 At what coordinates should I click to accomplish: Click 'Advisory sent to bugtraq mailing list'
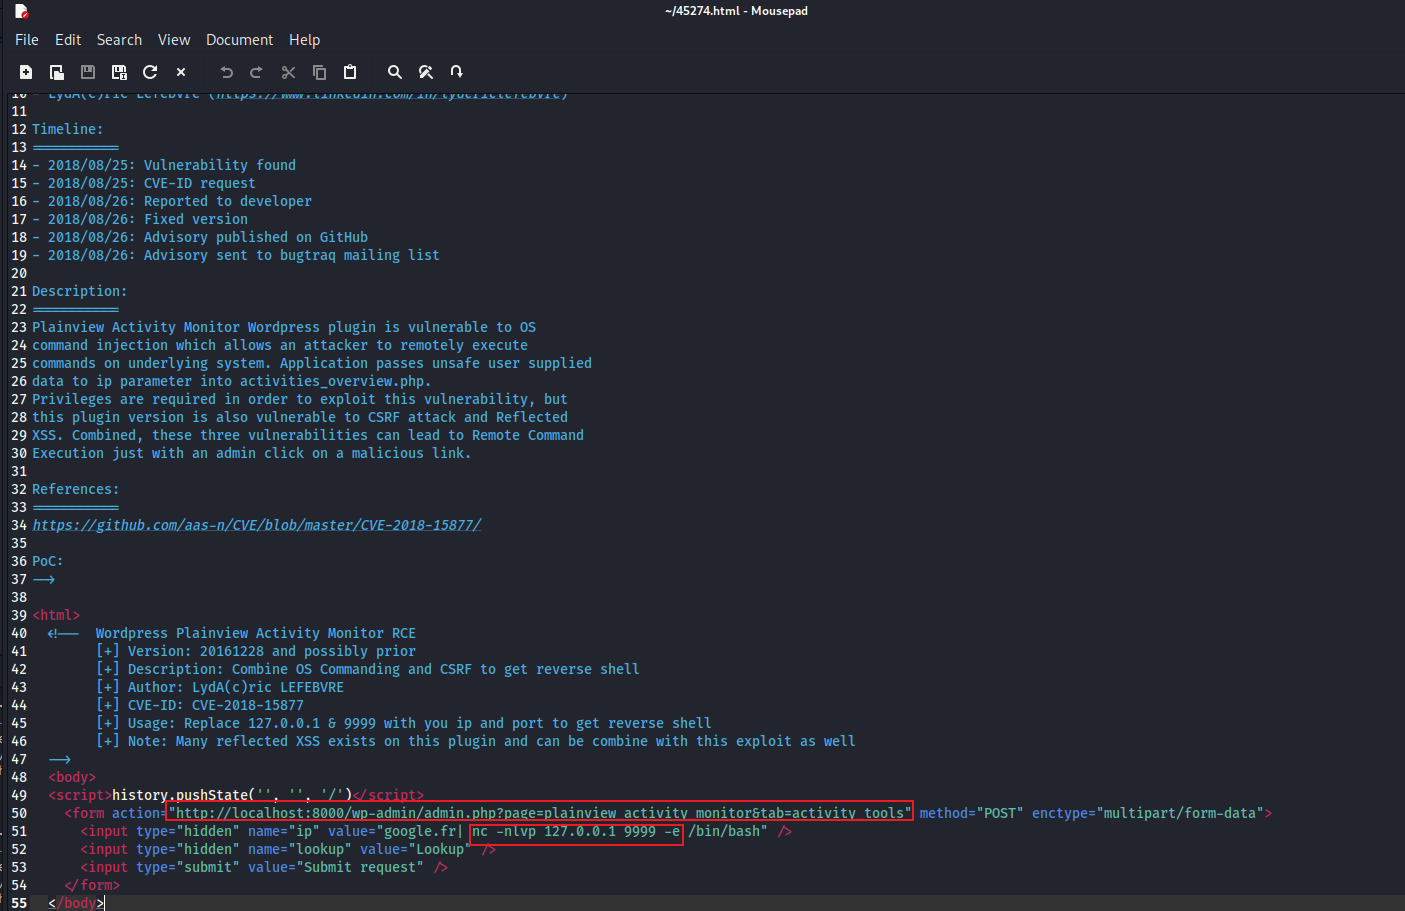click(236, 255)
